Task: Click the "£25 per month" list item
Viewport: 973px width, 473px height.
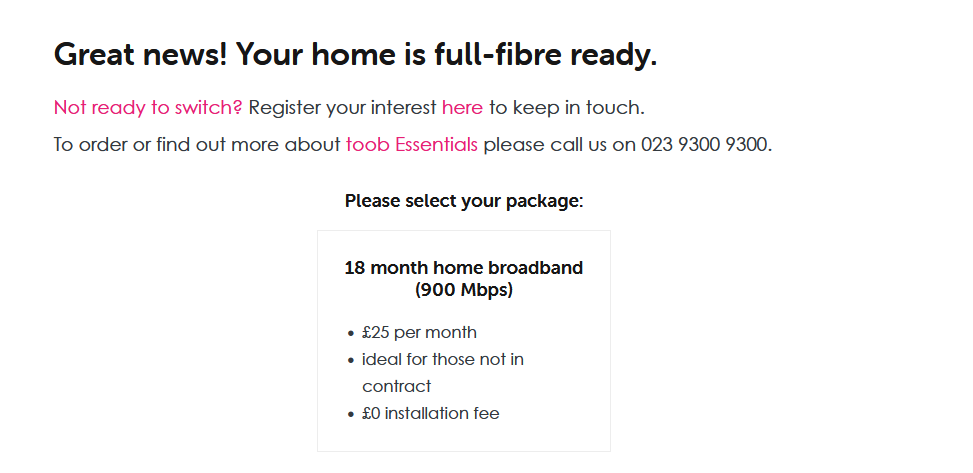Action: 419,332
